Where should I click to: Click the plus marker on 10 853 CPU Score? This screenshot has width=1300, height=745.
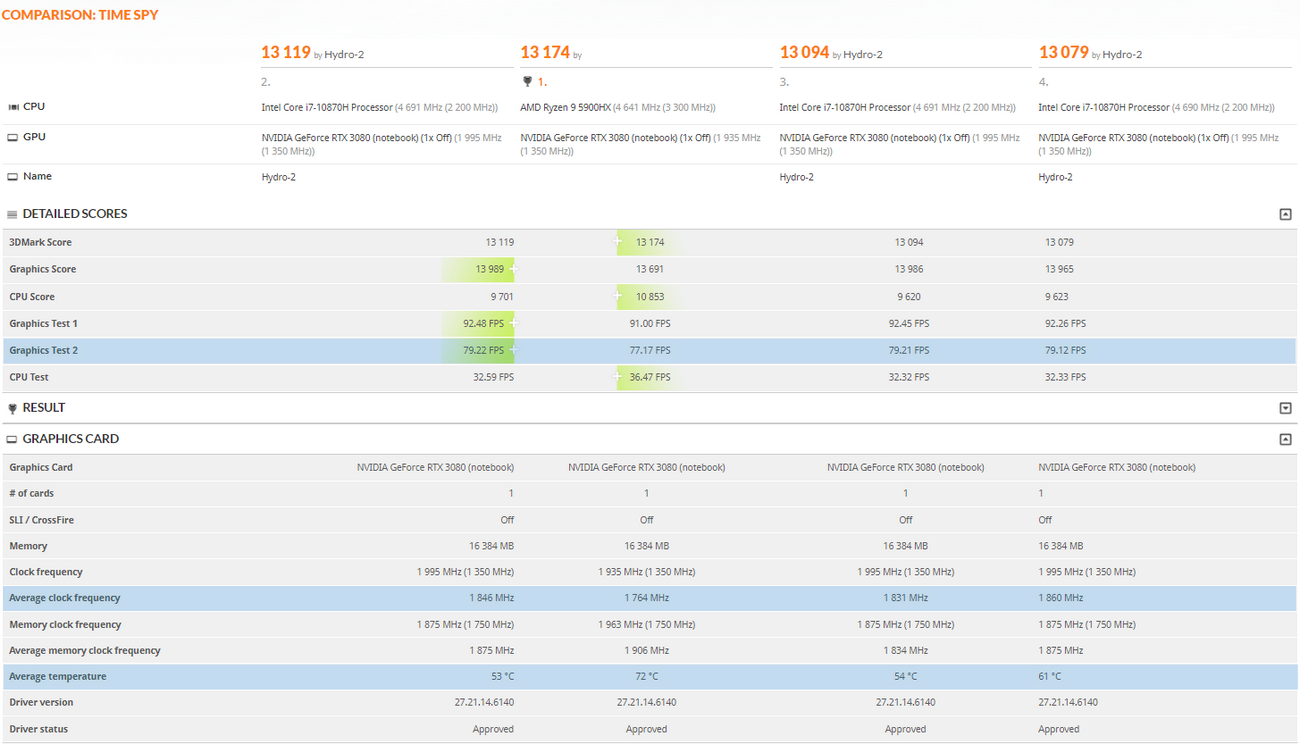point(618,296)
